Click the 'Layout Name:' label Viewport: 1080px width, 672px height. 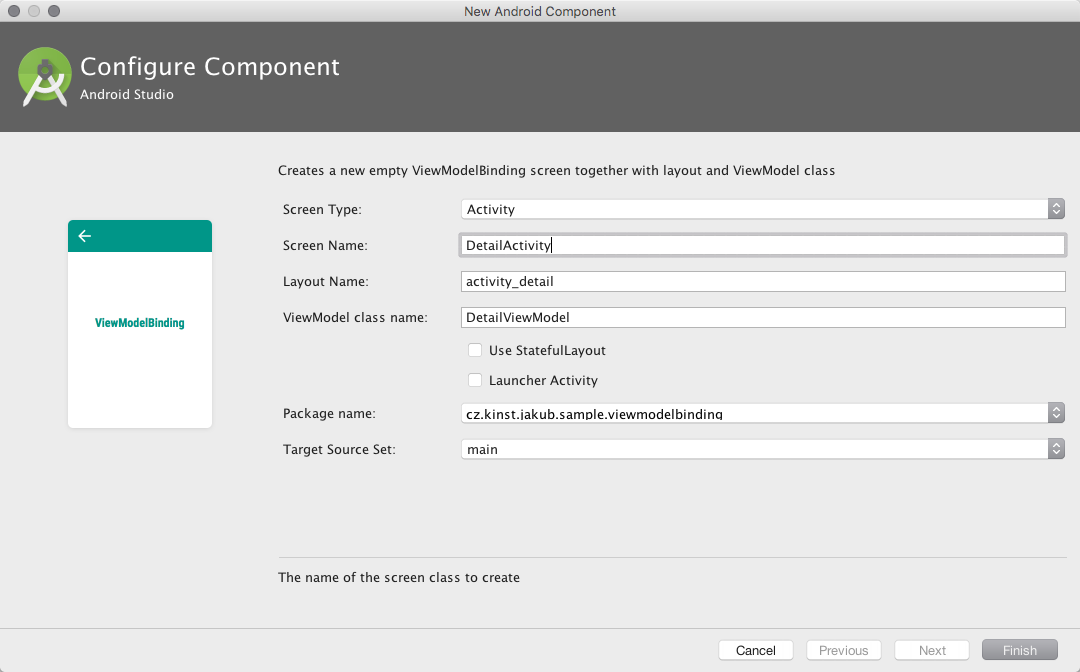[x=326, y=282]
